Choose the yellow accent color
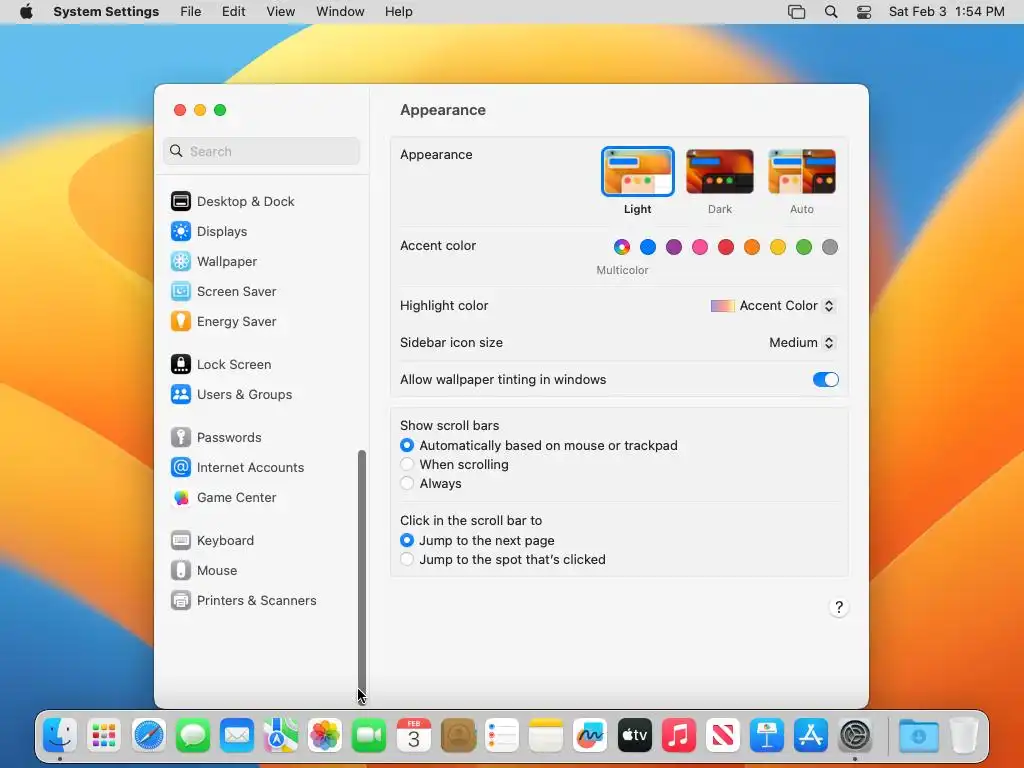Image resolution: width=1024 pixels, height=768 pixels. coord(778,247)
